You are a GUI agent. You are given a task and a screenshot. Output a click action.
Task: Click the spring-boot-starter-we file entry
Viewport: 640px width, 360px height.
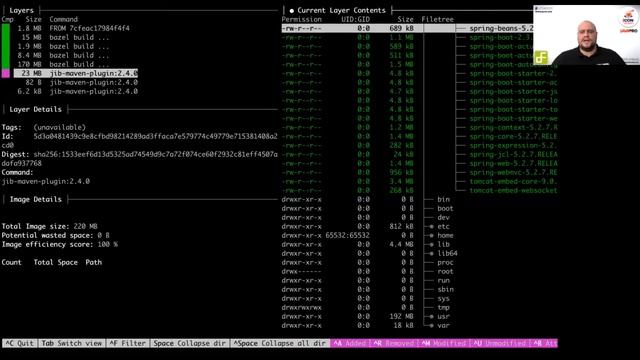[x=513, y=118]
